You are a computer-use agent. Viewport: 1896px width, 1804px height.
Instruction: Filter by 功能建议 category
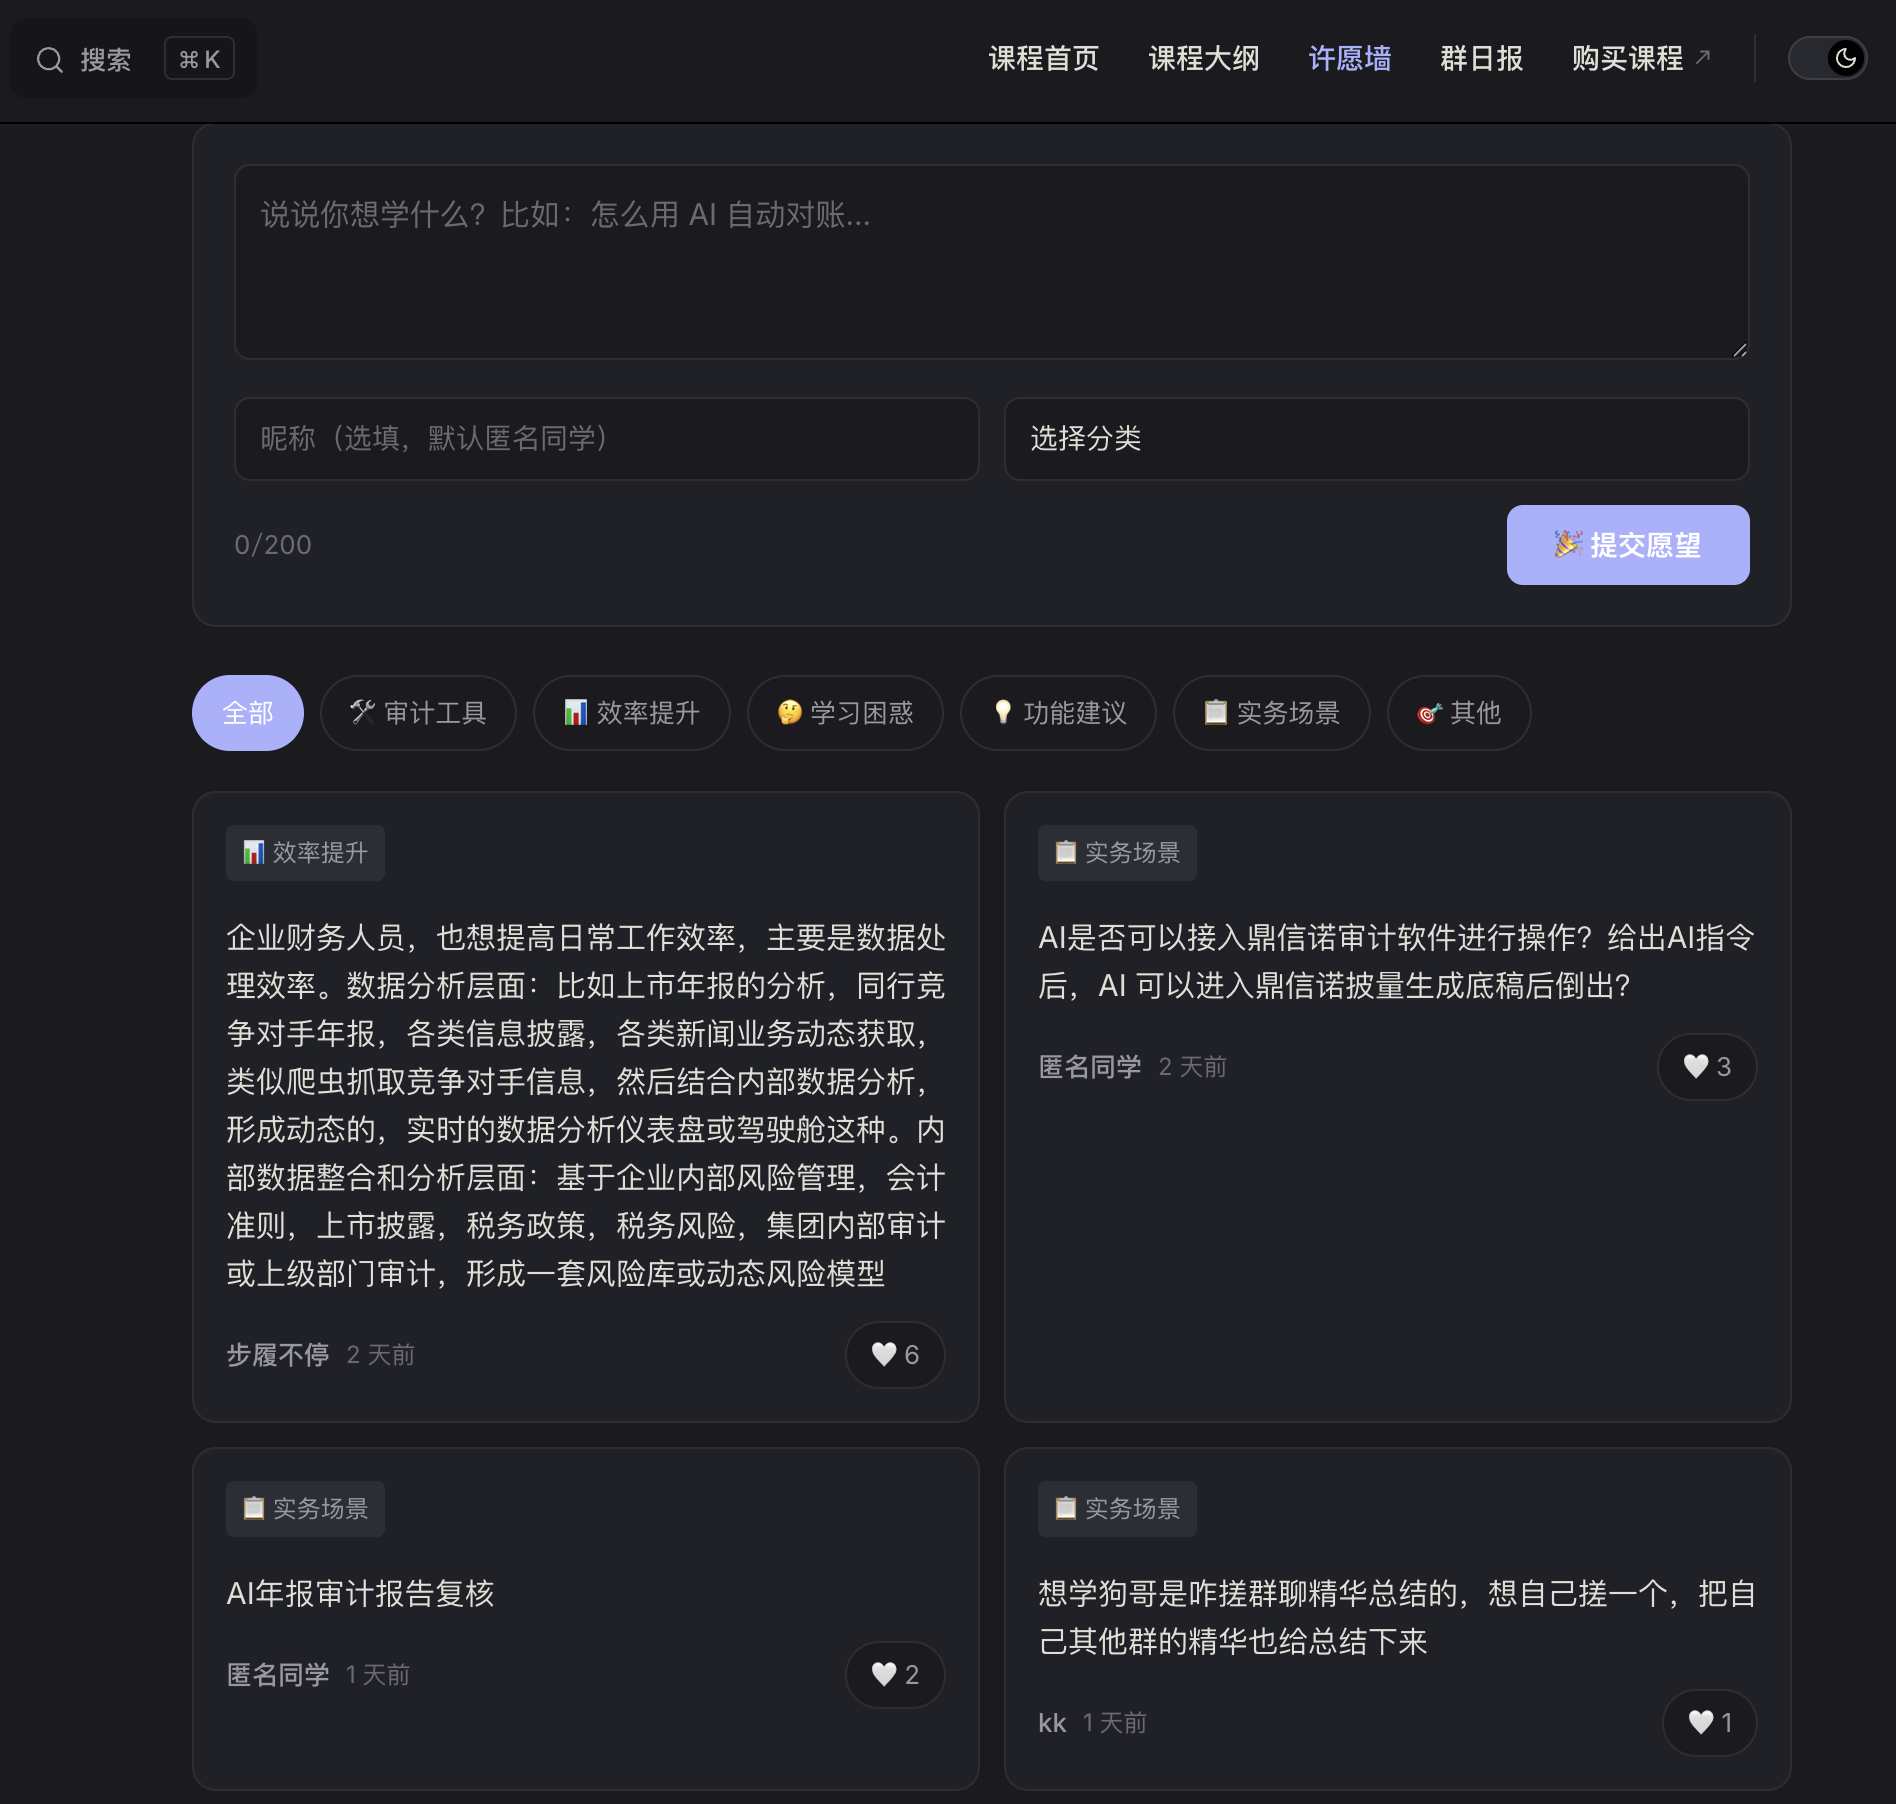(x=1058, y=713)
